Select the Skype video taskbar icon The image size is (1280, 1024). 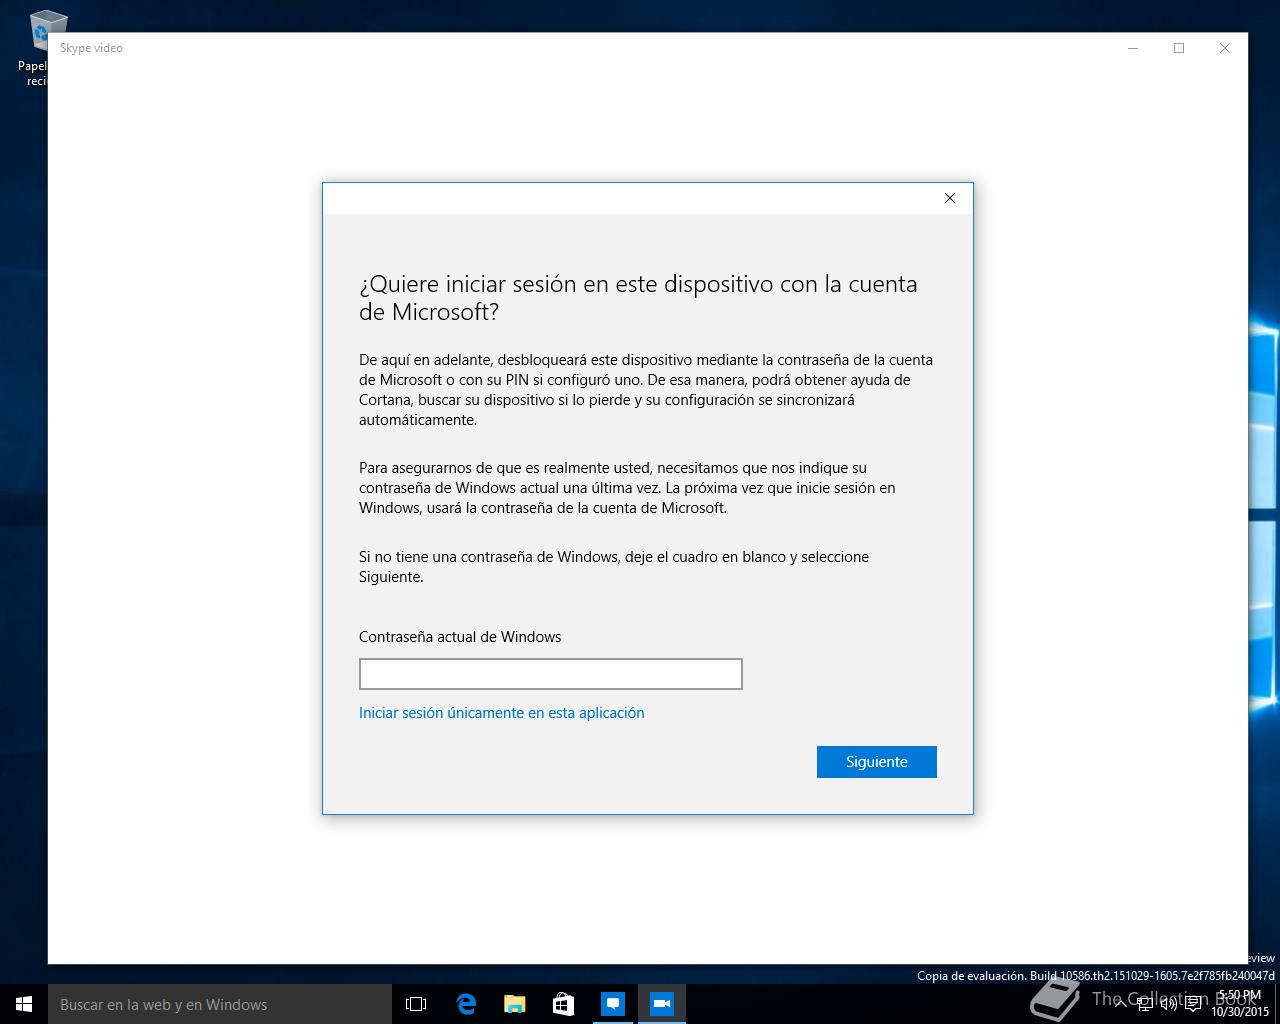tap(661, 1004)
